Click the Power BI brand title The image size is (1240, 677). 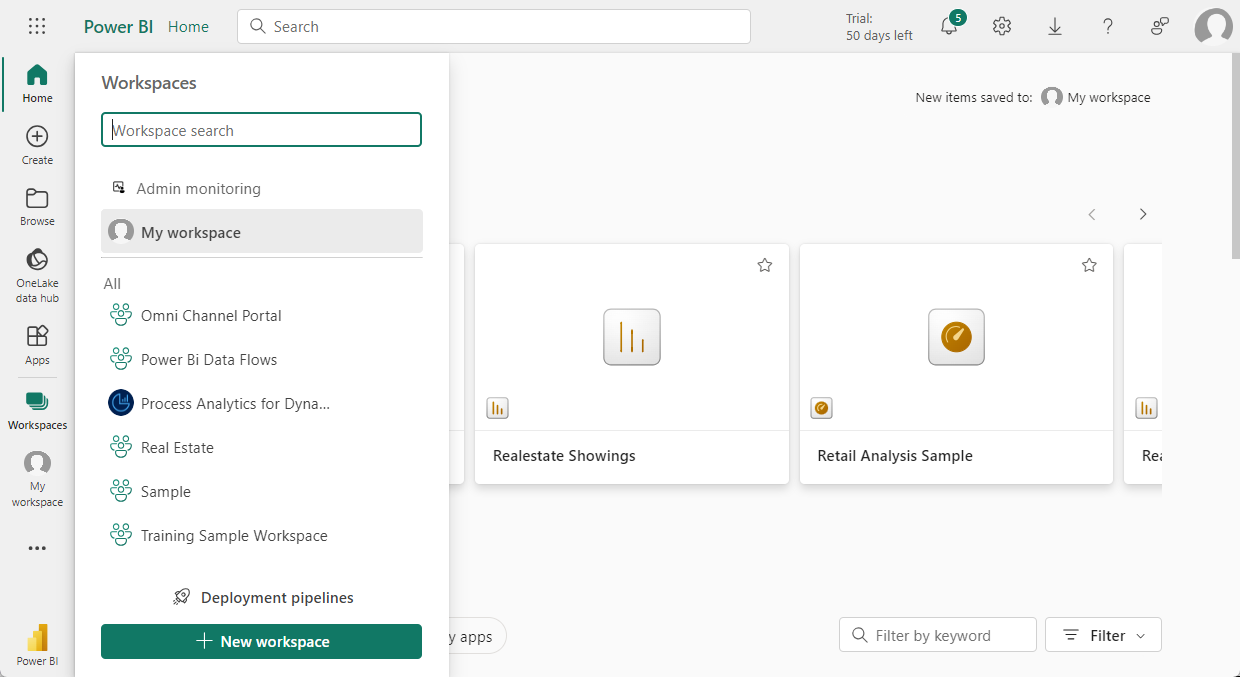click(x=118, y=27)
